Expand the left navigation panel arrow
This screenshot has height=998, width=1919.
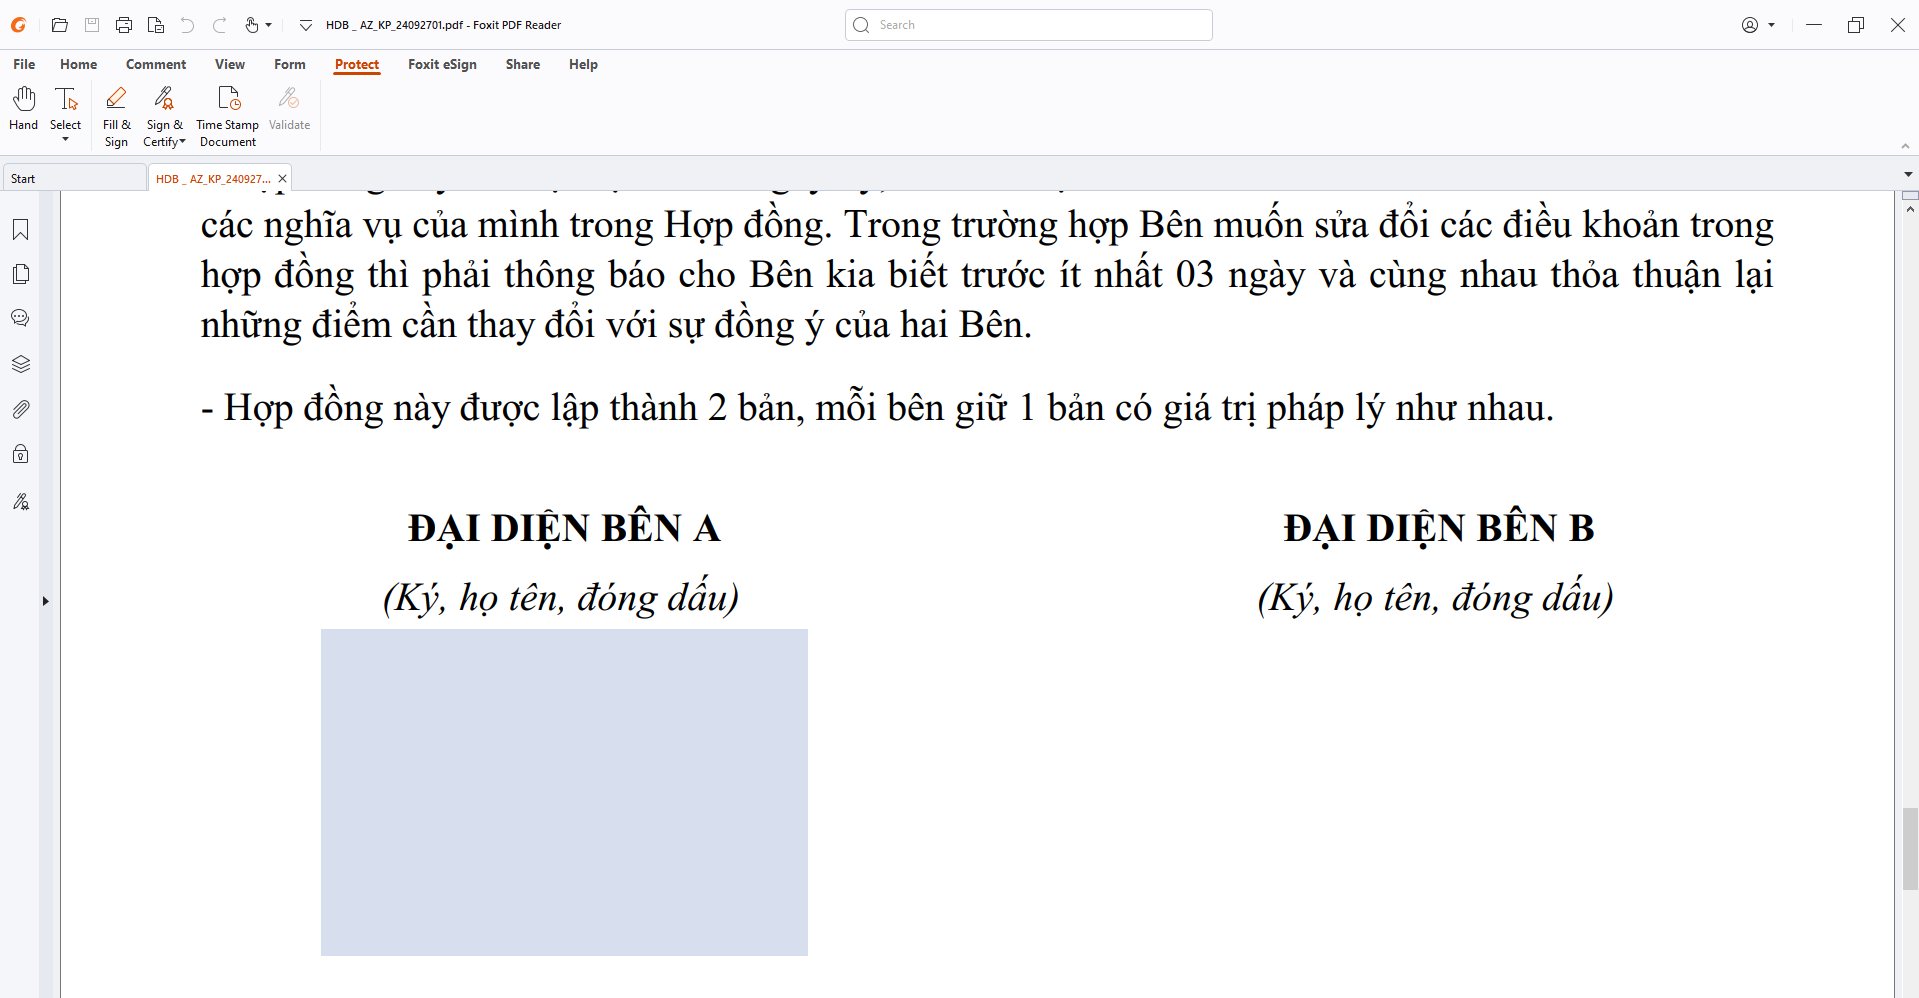[45, 601]
